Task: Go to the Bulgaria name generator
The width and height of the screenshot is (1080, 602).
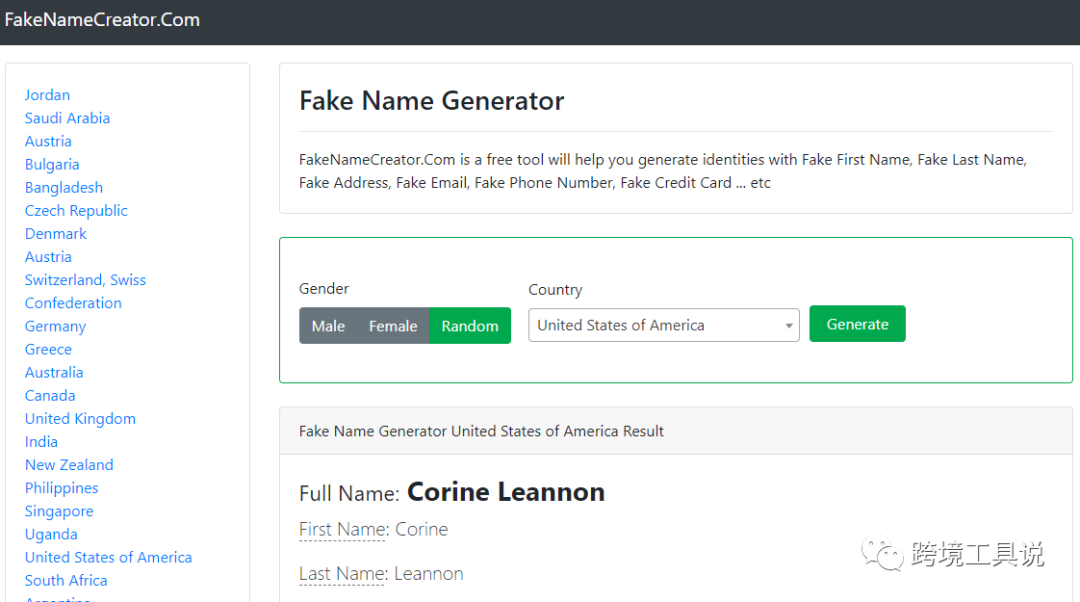Action: [52, 164]
